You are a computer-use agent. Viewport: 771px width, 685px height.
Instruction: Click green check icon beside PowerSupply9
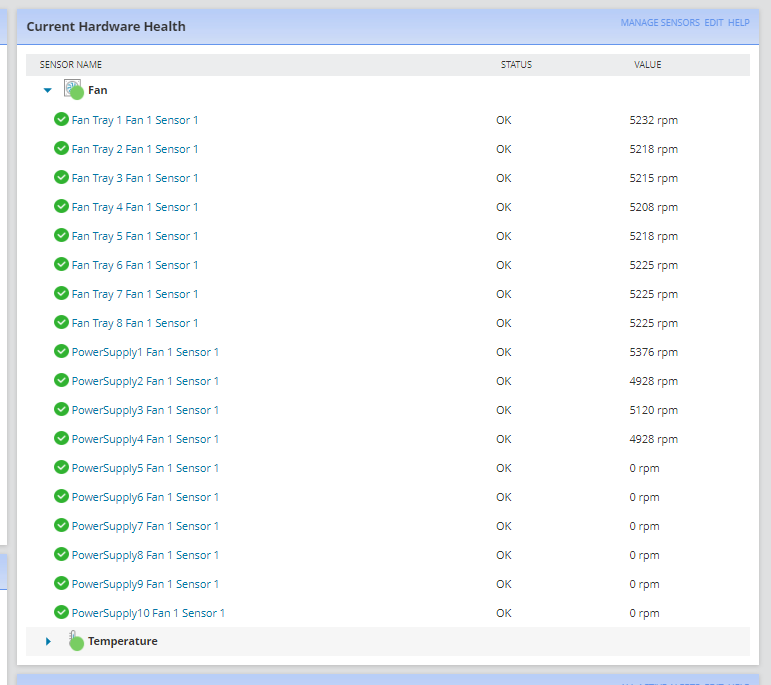[x=61, y=583]
